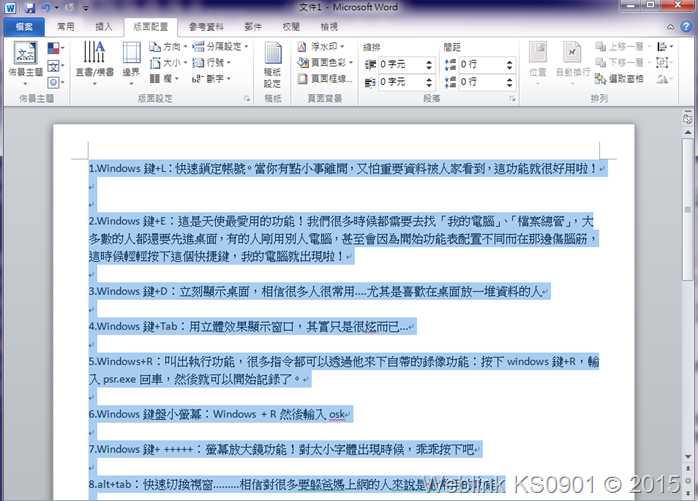Minimize the ribbon with the caret icon

(670, 27)
